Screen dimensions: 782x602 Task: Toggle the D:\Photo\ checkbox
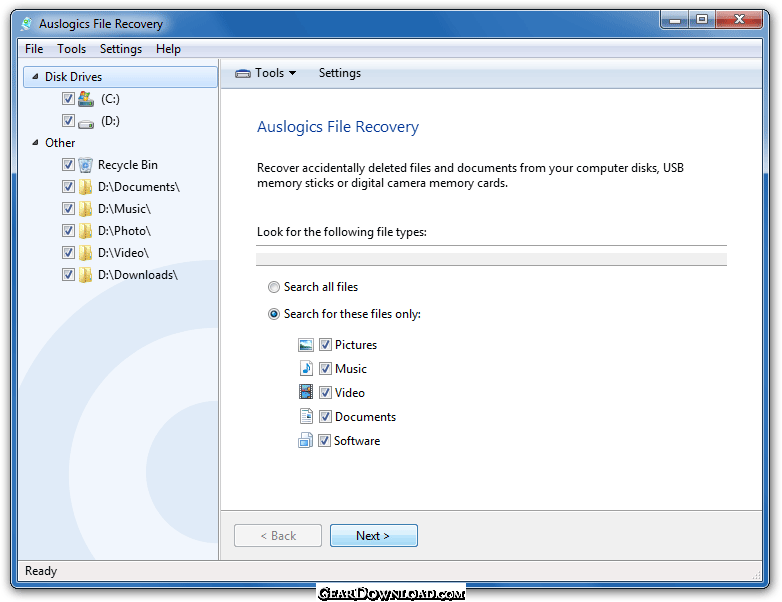[68, 230]
